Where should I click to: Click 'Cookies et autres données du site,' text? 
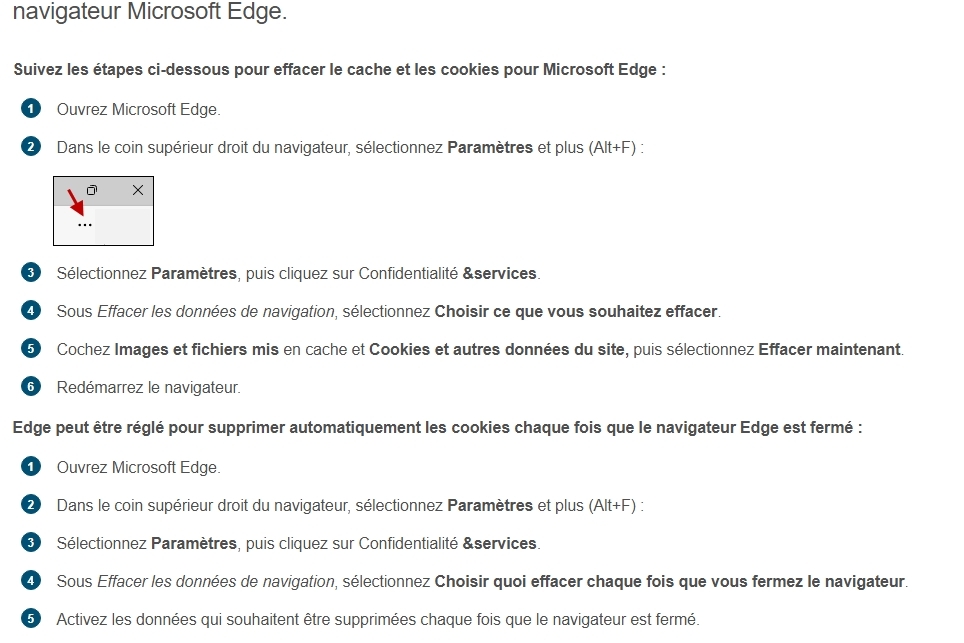click(x=499, y=350)
